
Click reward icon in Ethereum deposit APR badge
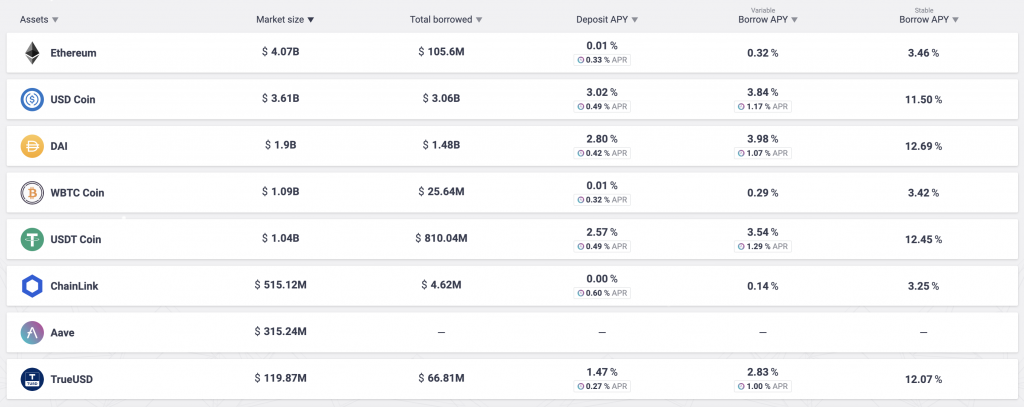[581, 60]
